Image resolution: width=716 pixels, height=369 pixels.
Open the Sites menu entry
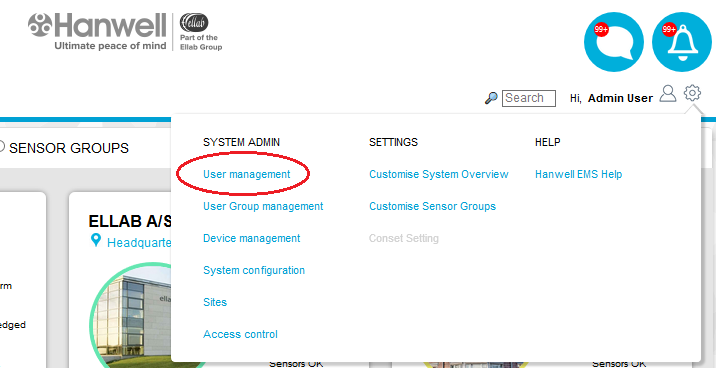coord(215,302)
